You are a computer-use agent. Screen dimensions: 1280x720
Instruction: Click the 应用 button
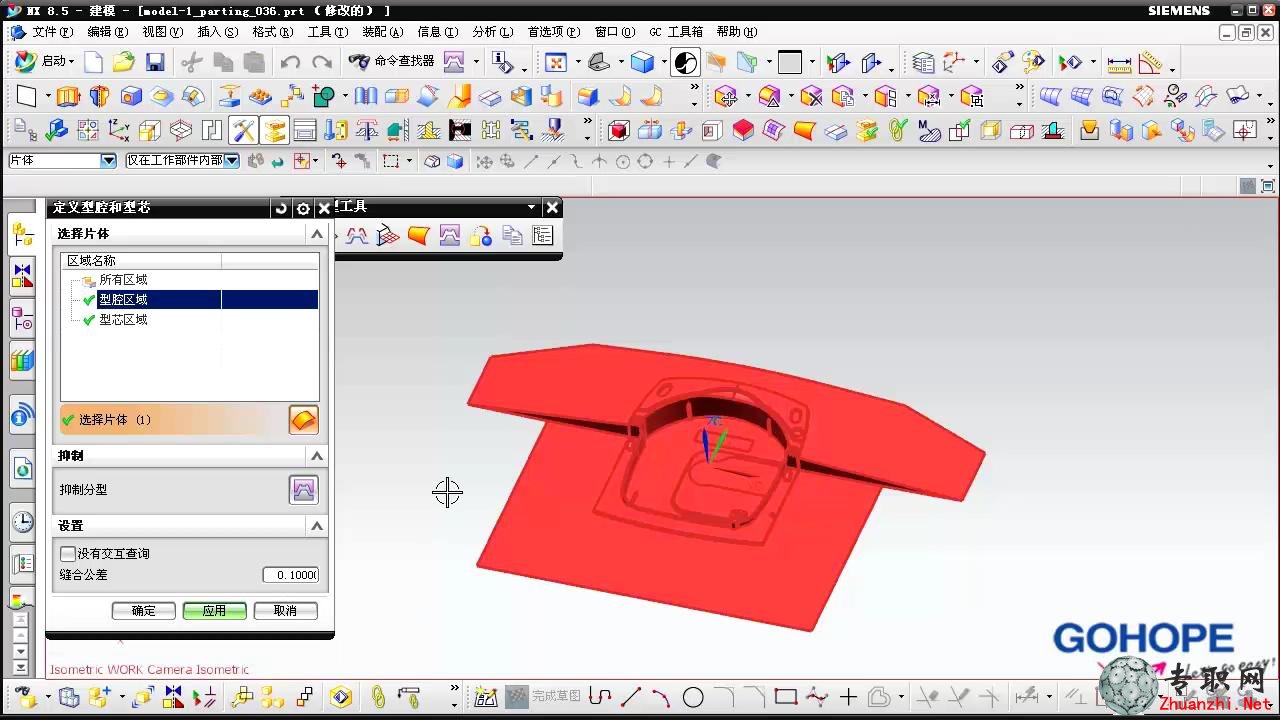[x=215, y=611]
